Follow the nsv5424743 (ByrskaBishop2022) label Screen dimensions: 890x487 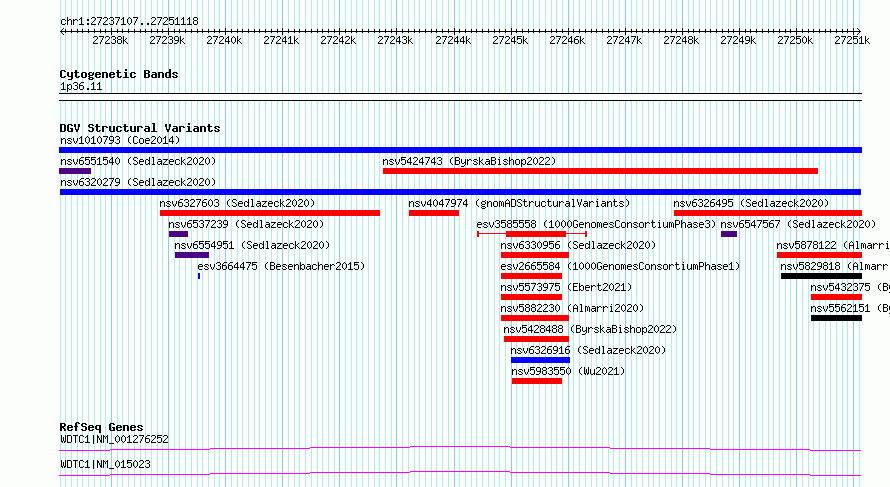pyautogui.click(x=469, y=161)
